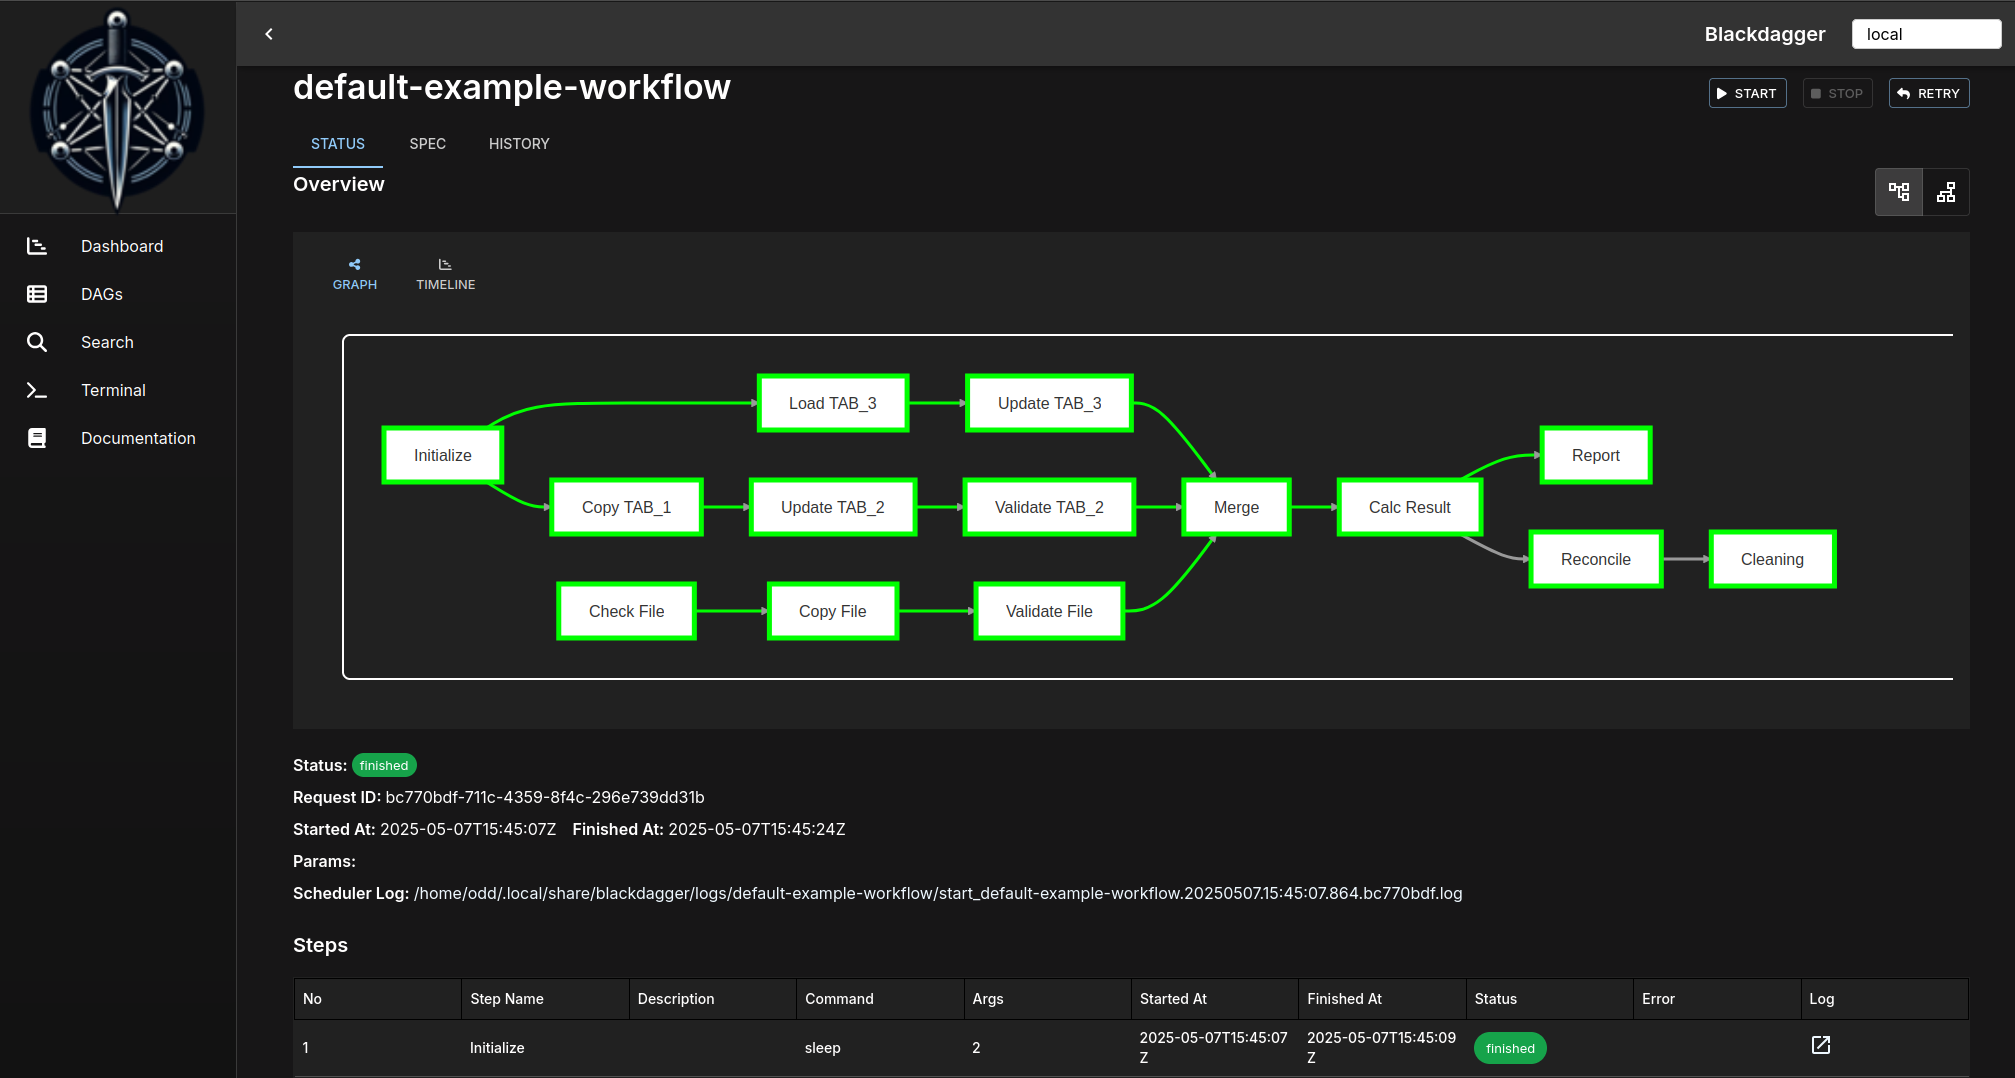Switch graph to horizontal layout icon
This screenshot has height=1078, width=2015.
tap(1899, 192)
